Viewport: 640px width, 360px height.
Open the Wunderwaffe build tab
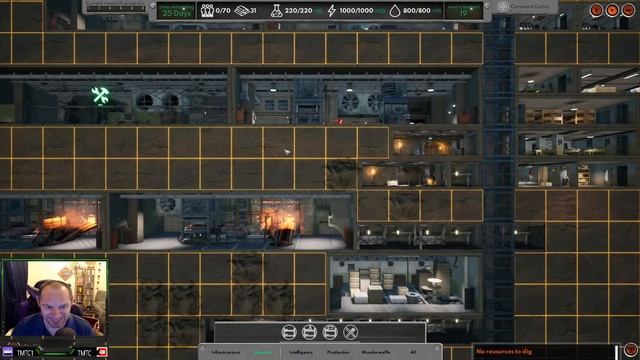tap(376, 352)
